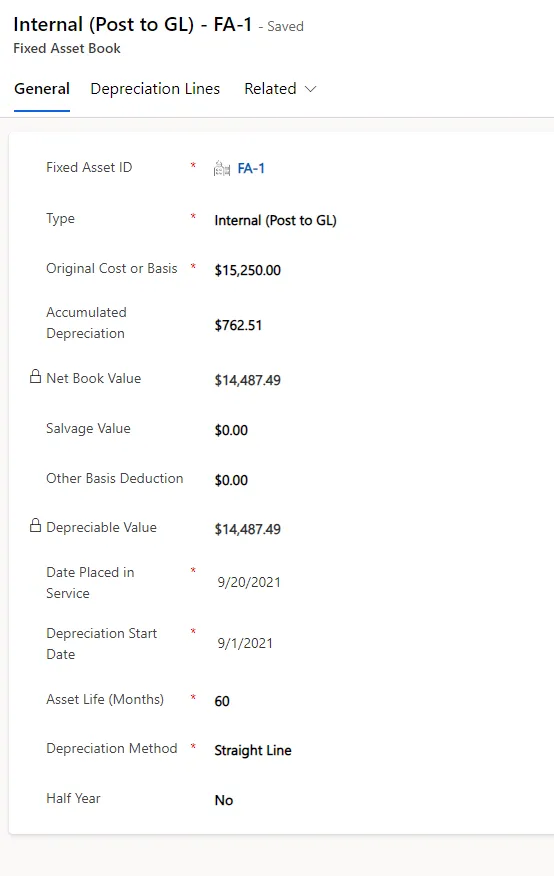Viewport: 554px width, 876px height.
Task: Switch to the Depreciation Lines tab
Action: (x=155, y=89)
